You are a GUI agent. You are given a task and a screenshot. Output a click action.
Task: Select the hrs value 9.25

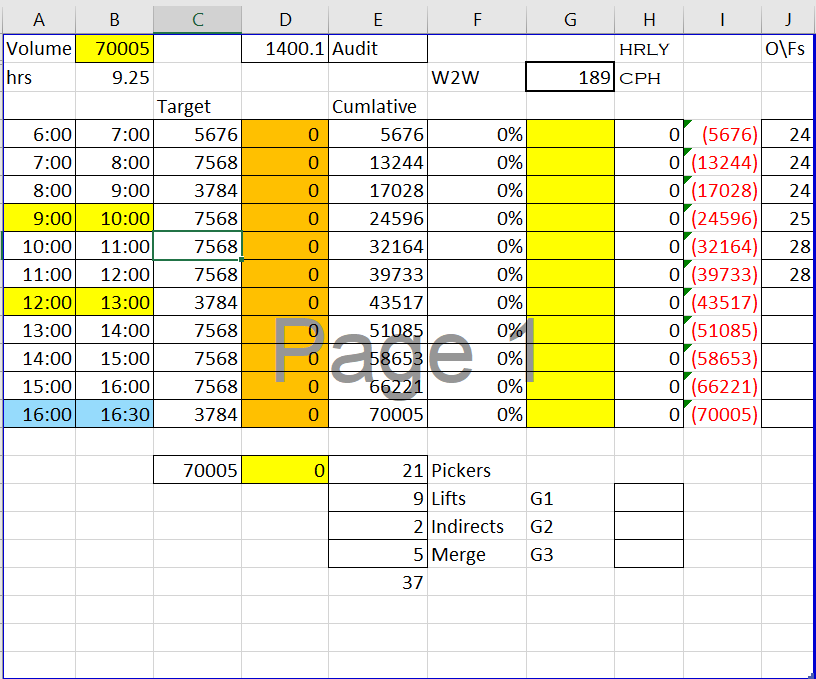(114, 78)
